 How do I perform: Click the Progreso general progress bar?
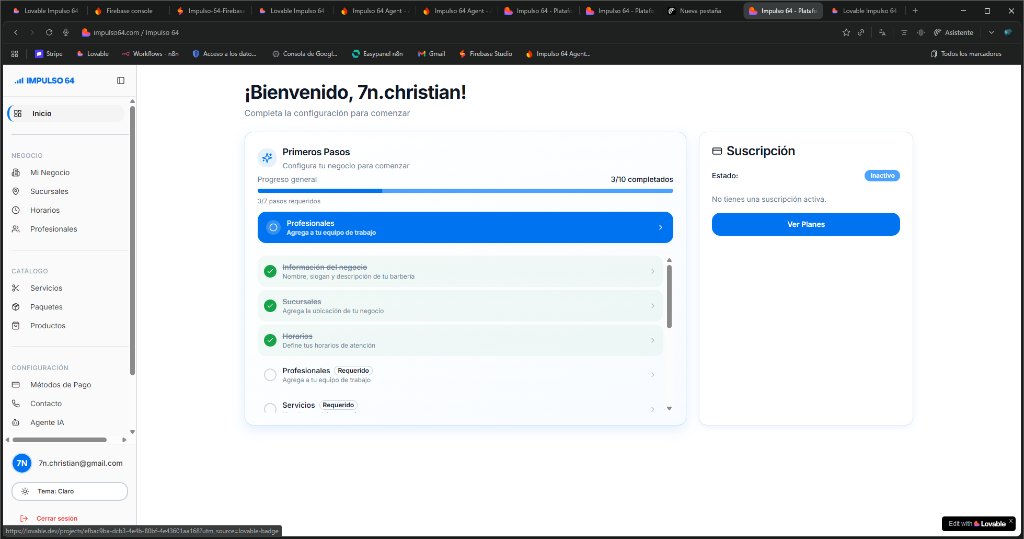pos(465,190)
